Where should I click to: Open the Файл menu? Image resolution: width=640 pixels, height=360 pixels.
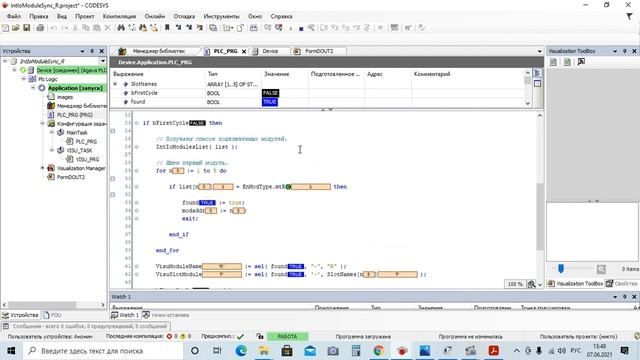click(14, 16)
